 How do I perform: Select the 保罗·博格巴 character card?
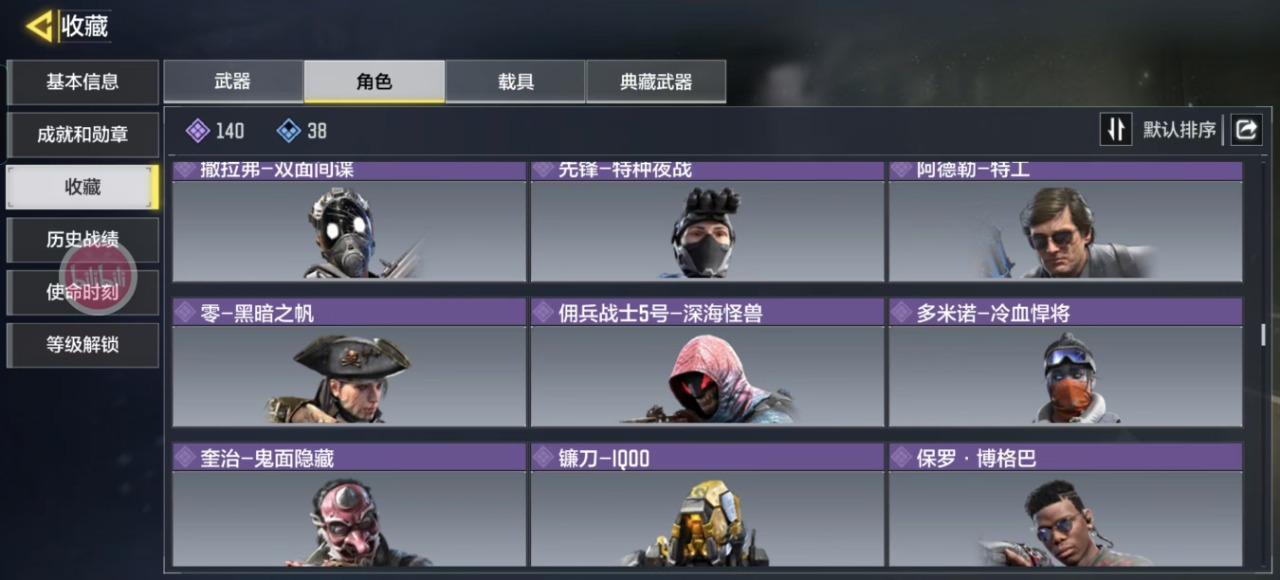click(x=1066, y=506)
